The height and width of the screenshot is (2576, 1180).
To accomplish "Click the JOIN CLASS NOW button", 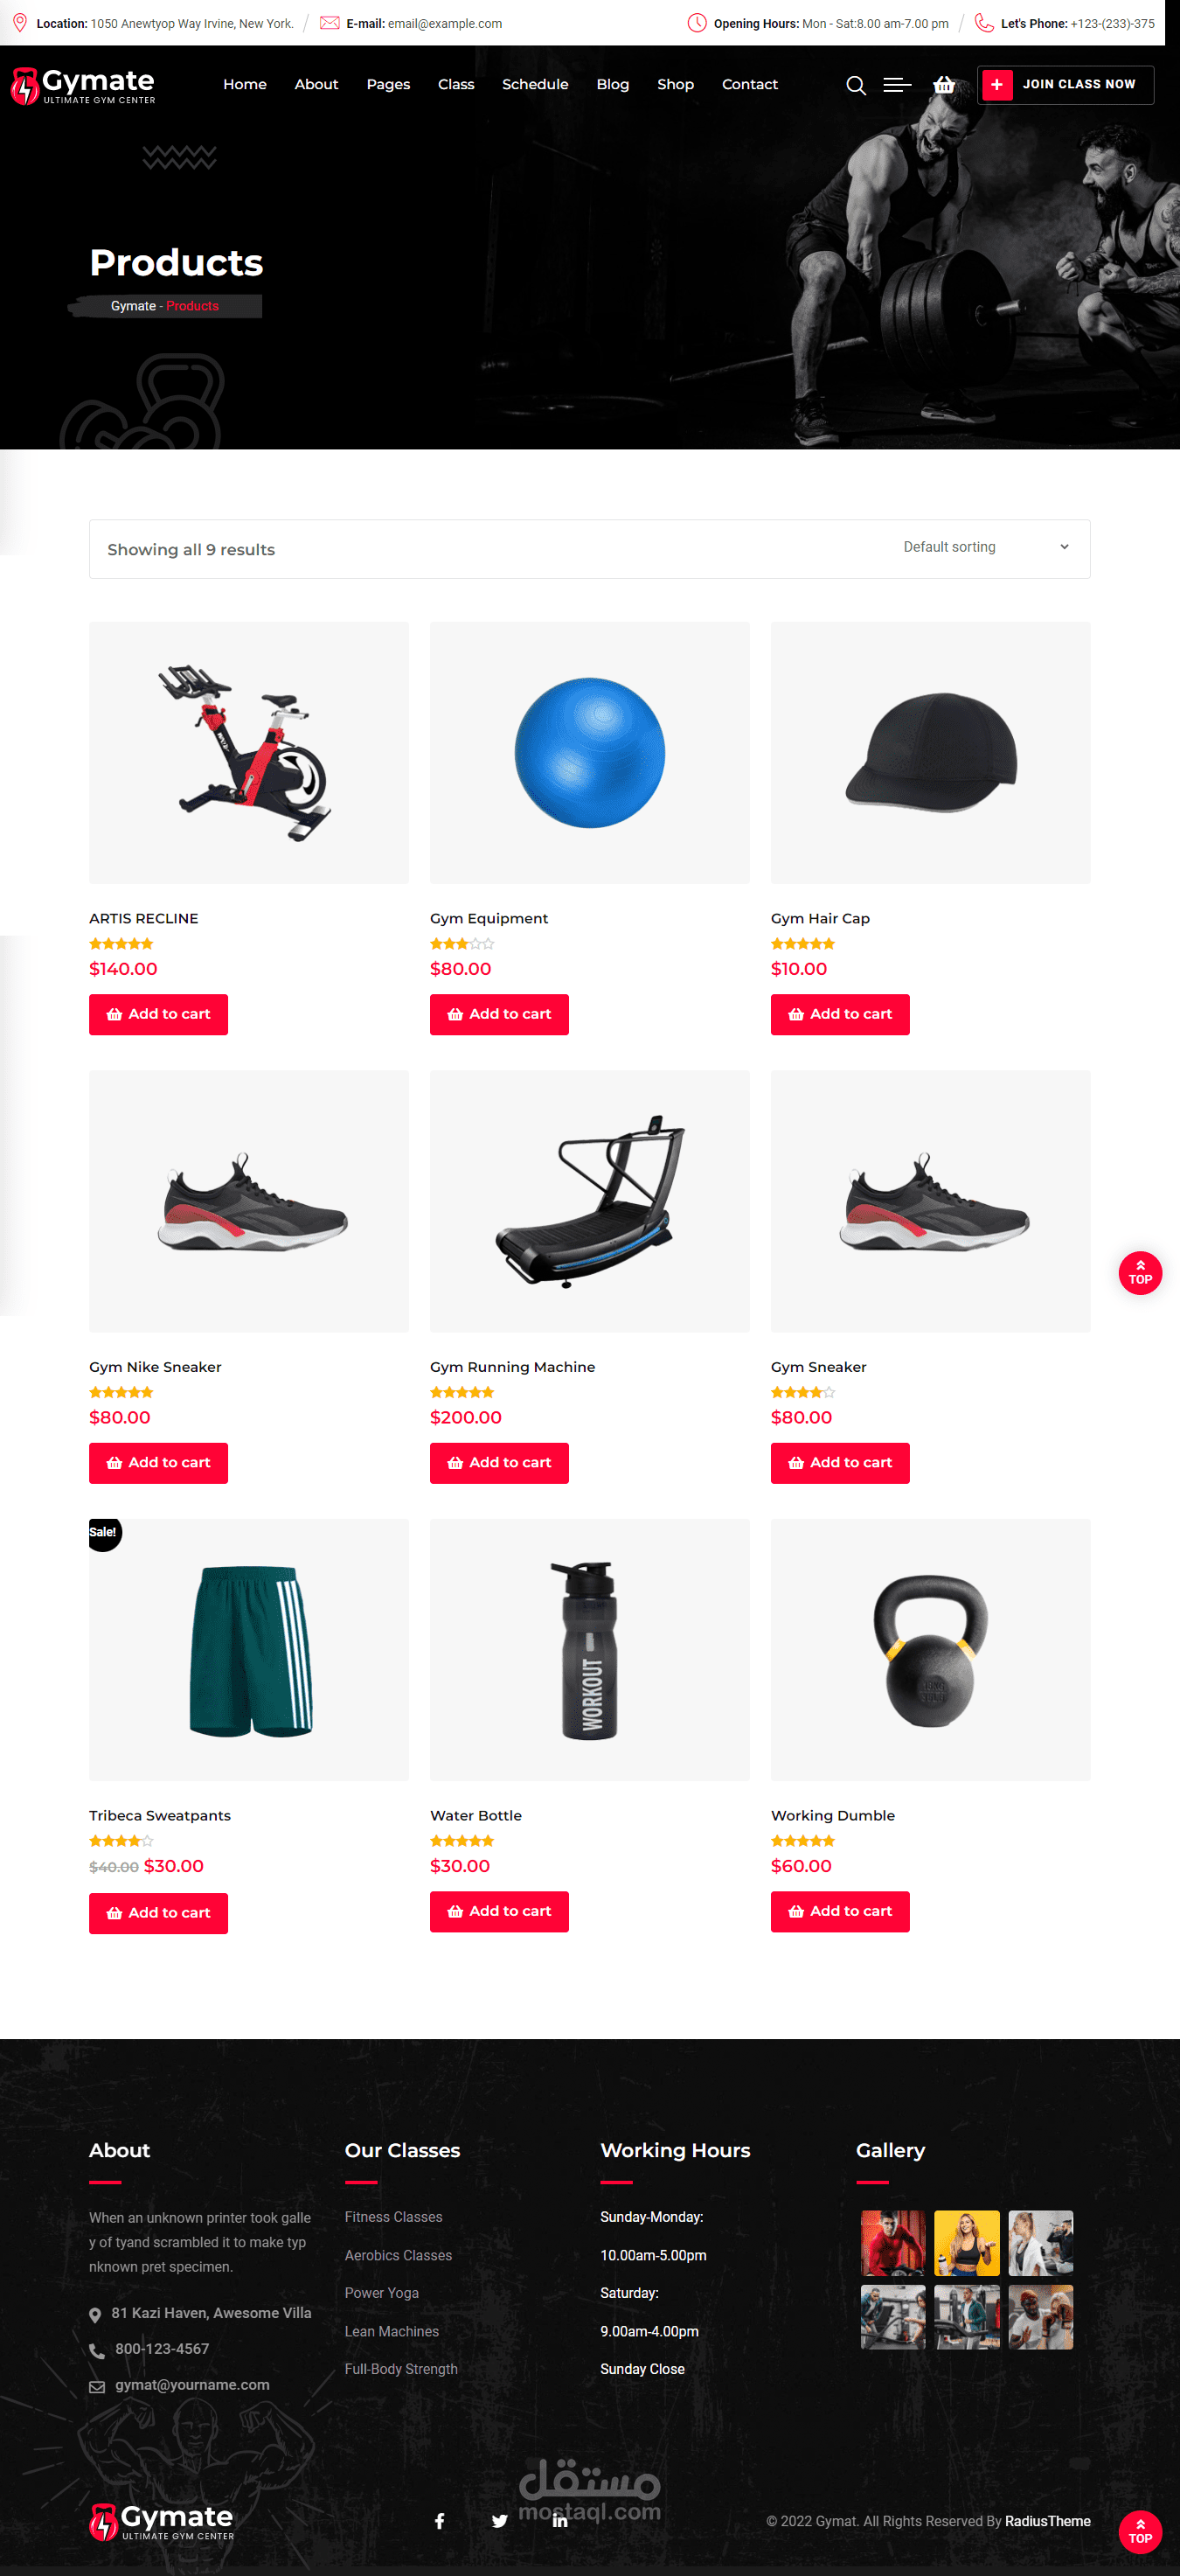I will (1065, 85).
